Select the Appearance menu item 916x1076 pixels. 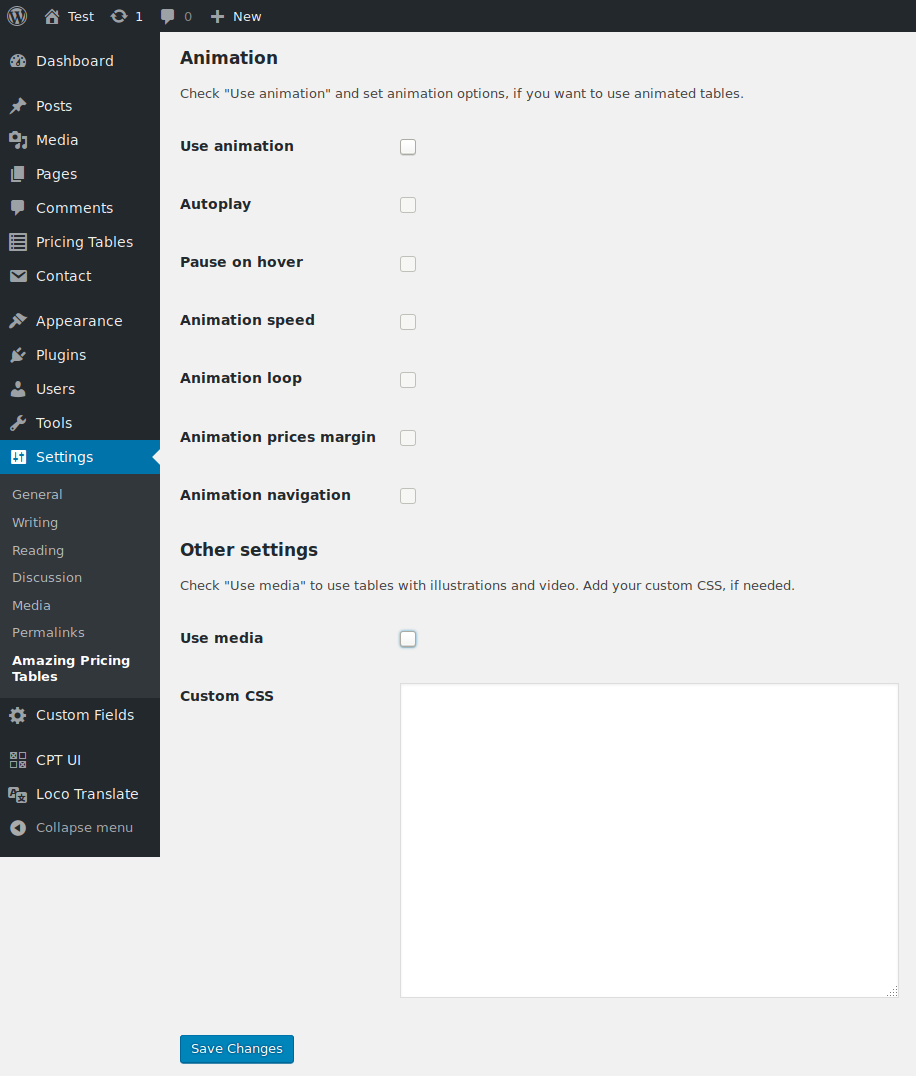coord(80,321)
